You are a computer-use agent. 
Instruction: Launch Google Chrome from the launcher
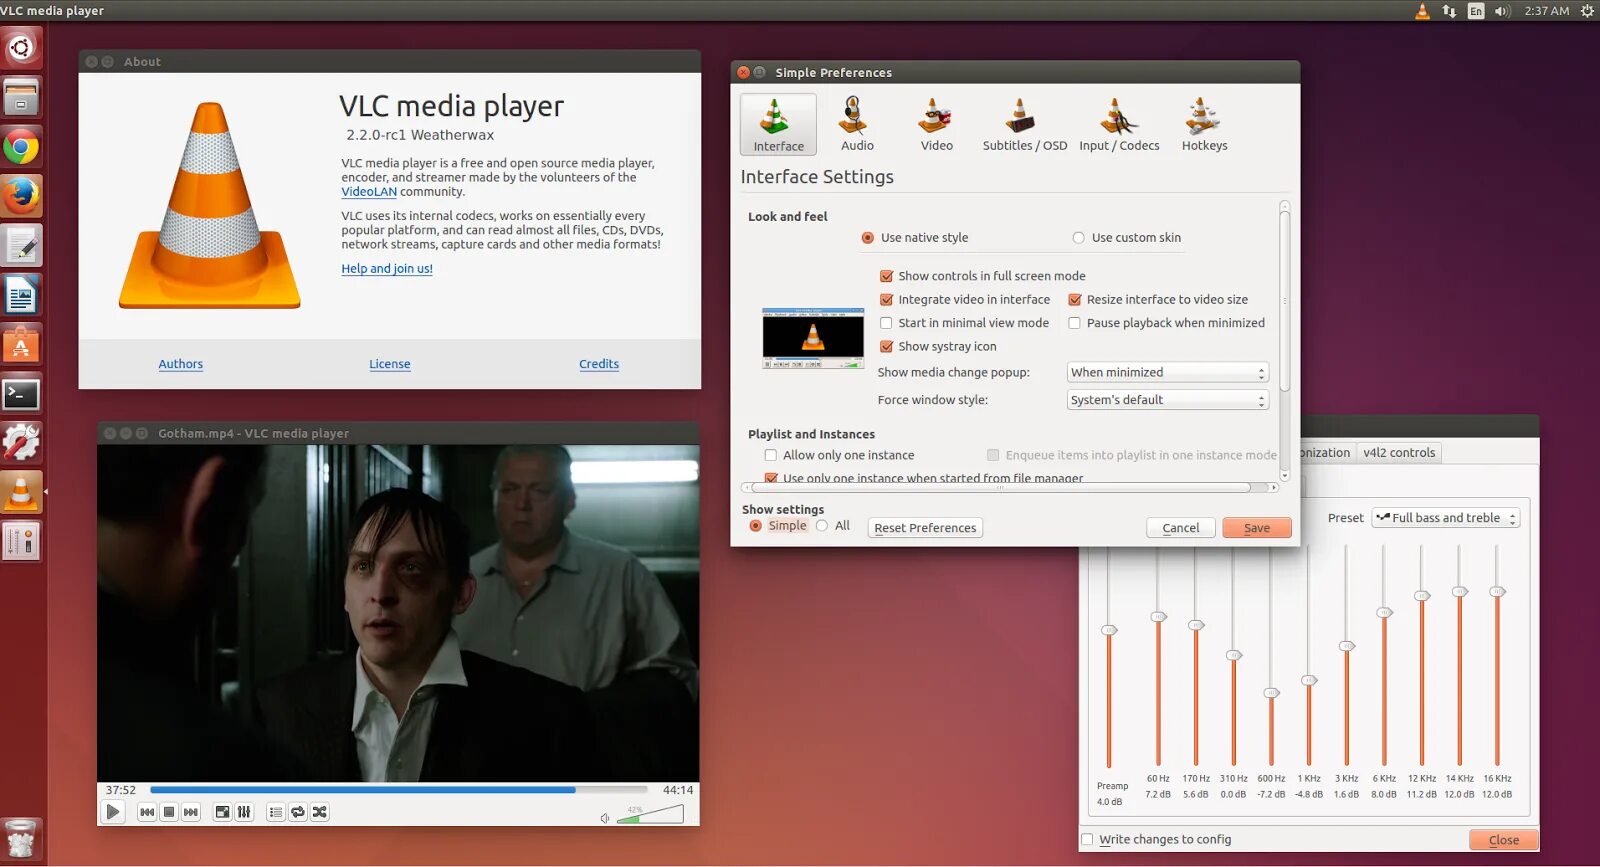pyautogui.click(x=21, y=147)
